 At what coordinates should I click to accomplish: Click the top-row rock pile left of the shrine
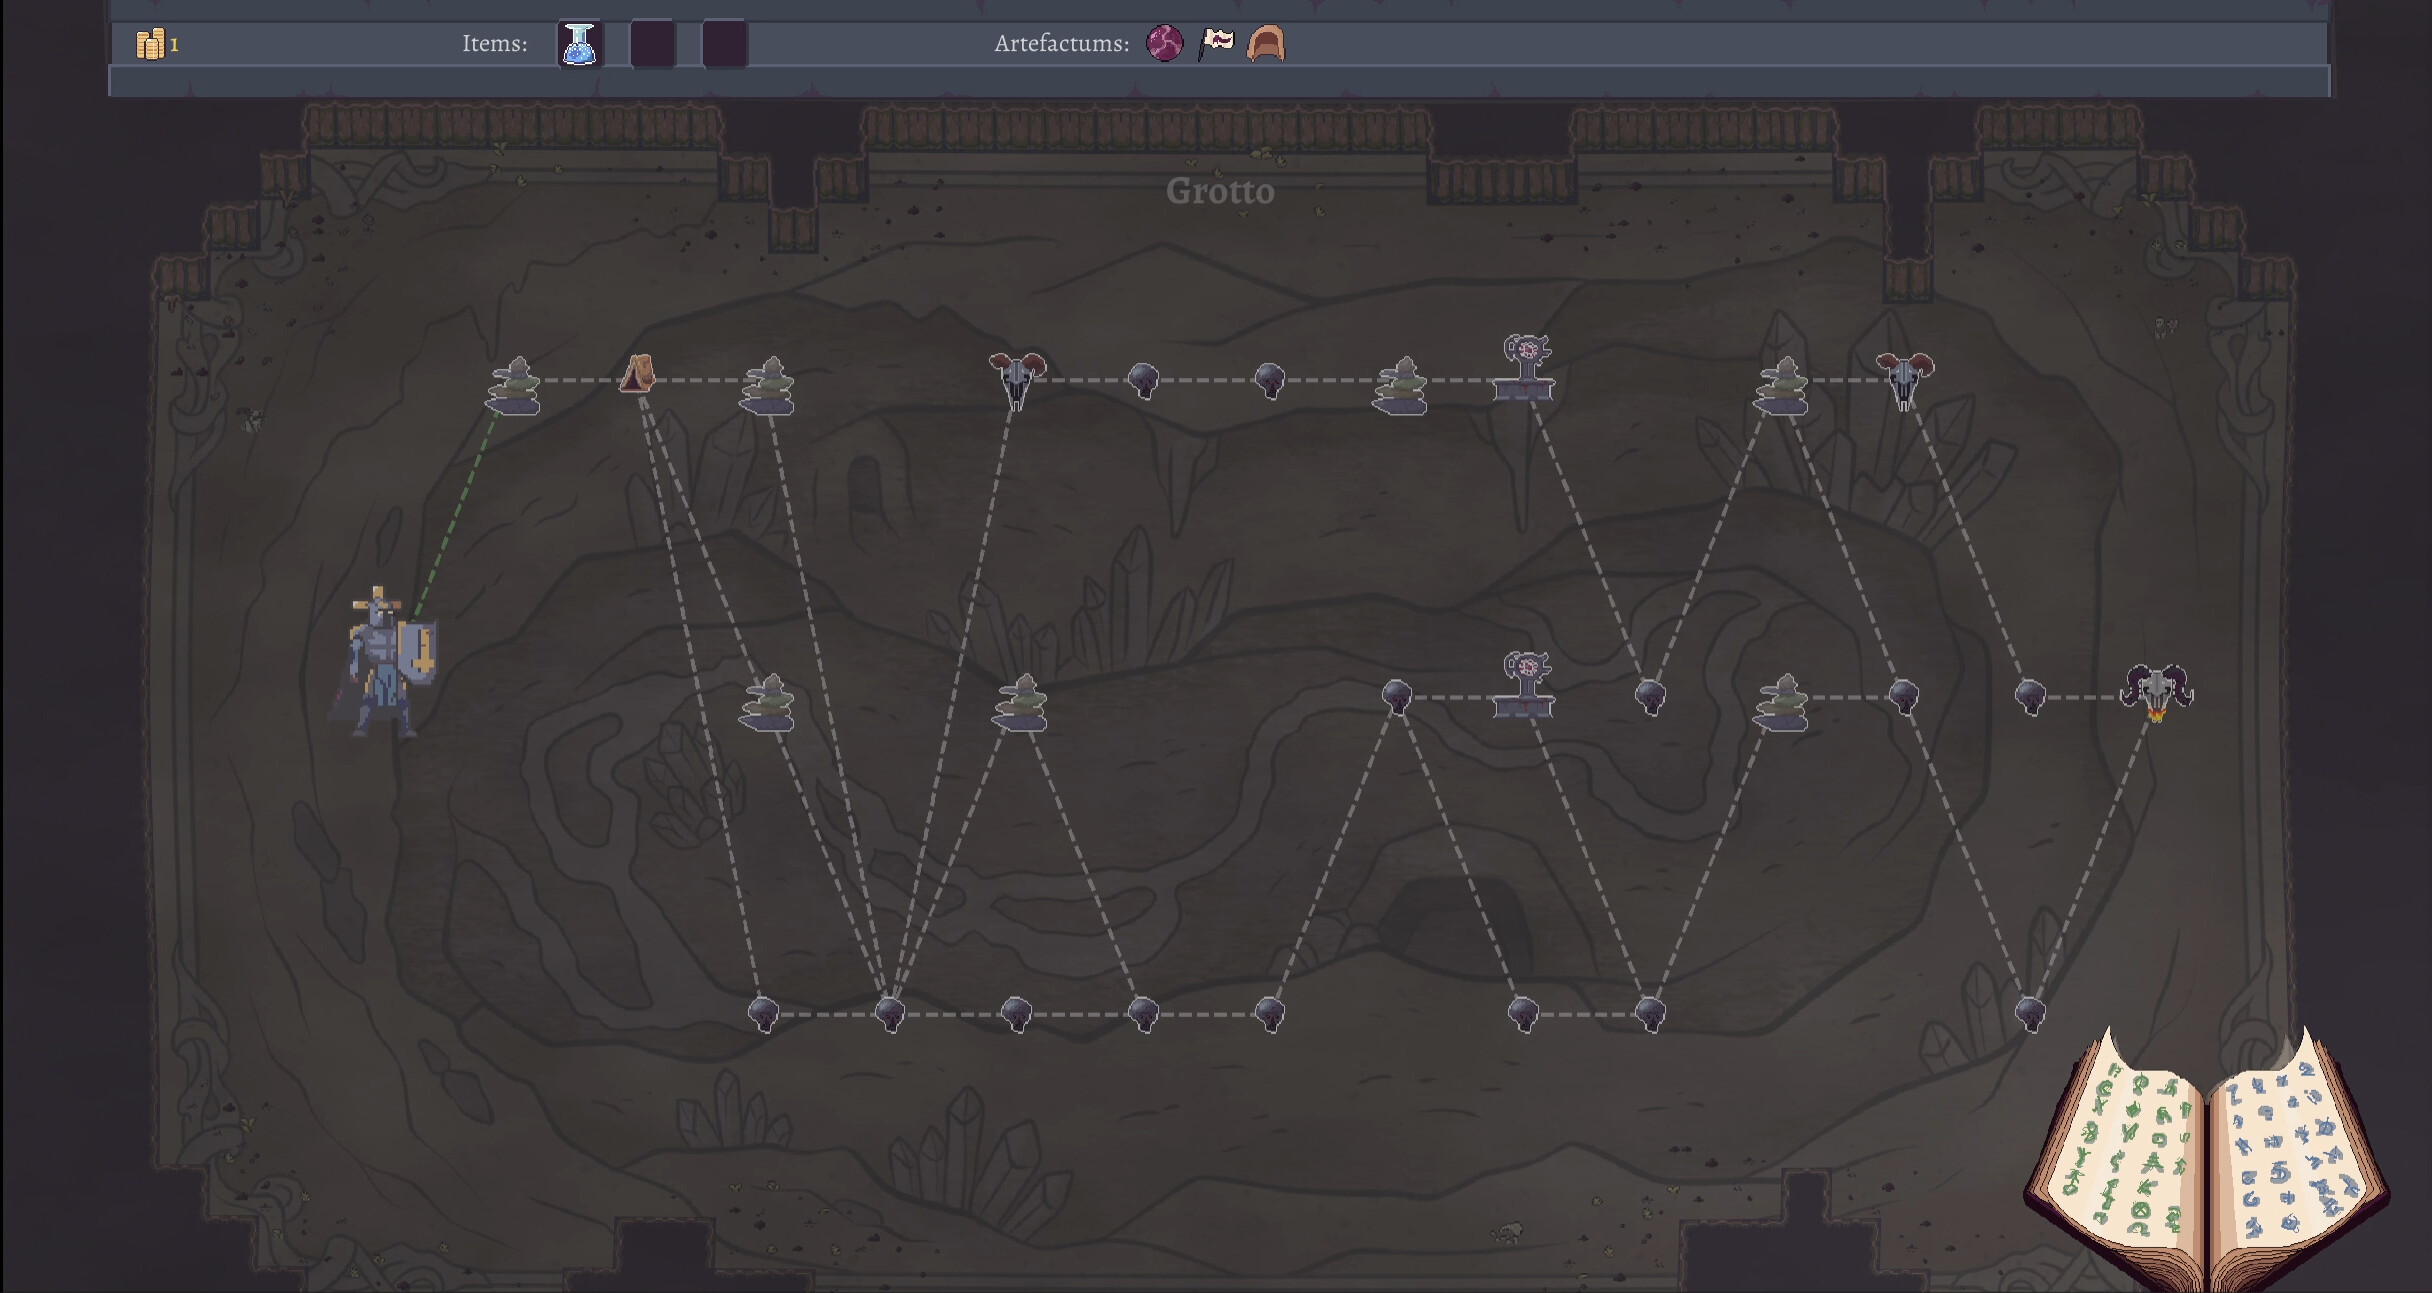point(1399,386)
